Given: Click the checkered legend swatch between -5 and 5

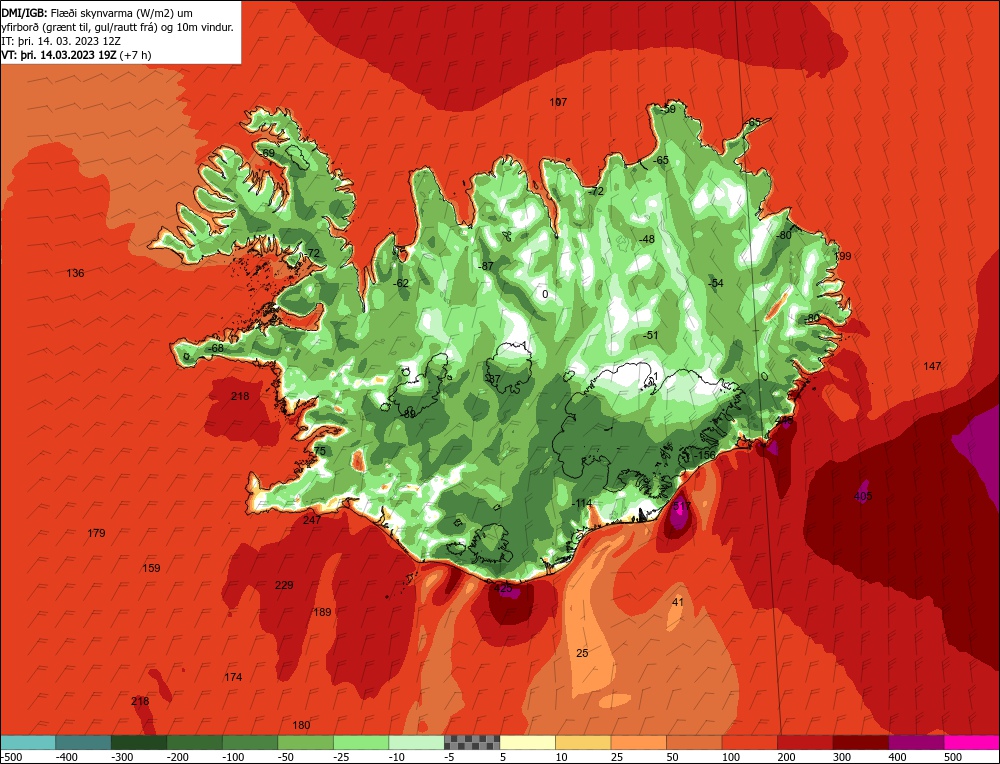Looking at the screenshot, I should [x=471, y=742].
